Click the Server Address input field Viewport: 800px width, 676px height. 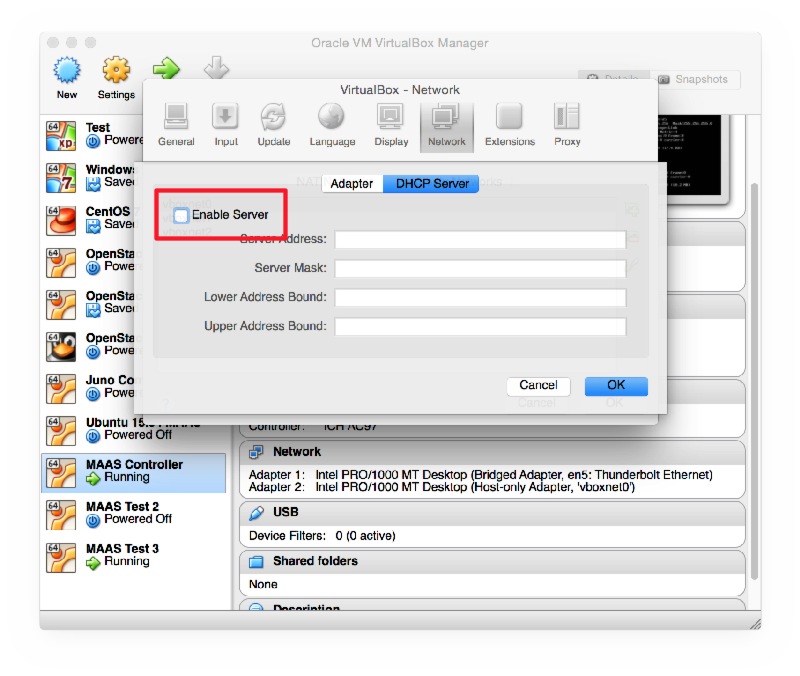[x=480, y=239]
